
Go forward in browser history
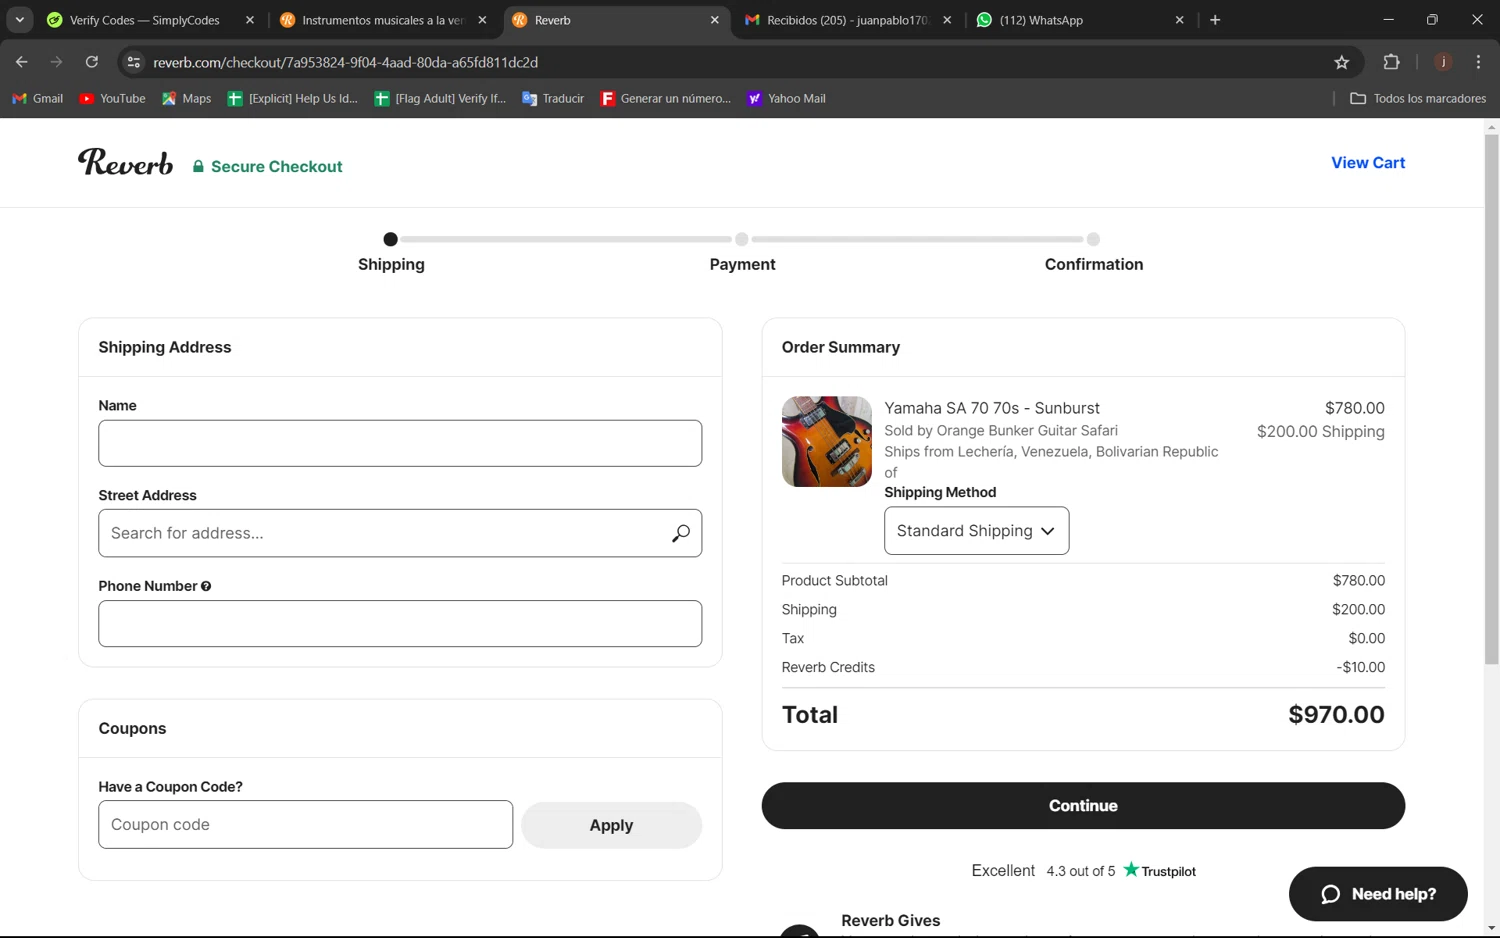coord(56,62)
